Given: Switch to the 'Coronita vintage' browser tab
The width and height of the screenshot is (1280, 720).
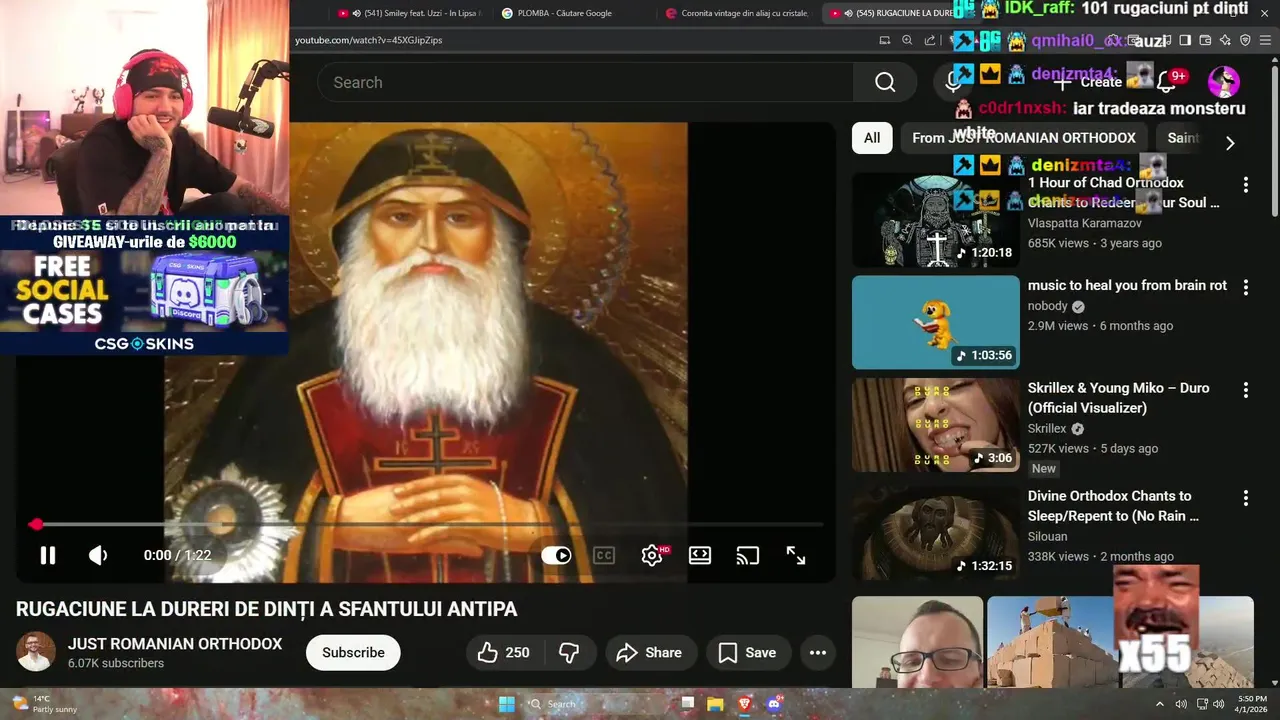Looking at the screenshot, I should 738,13.
